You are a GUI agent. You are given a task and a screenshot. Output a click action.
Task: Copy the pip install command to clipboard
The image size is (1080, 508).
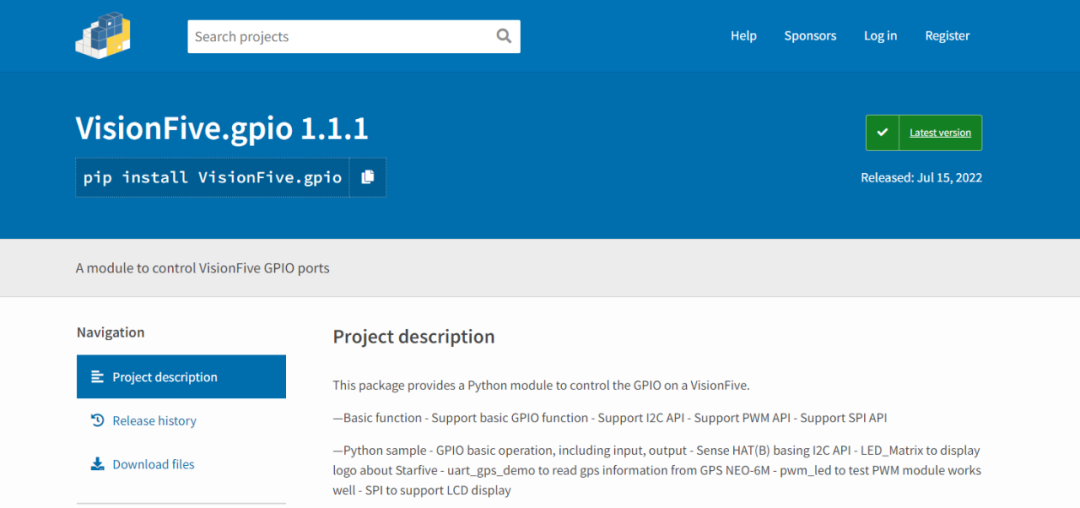click(368, 177)
